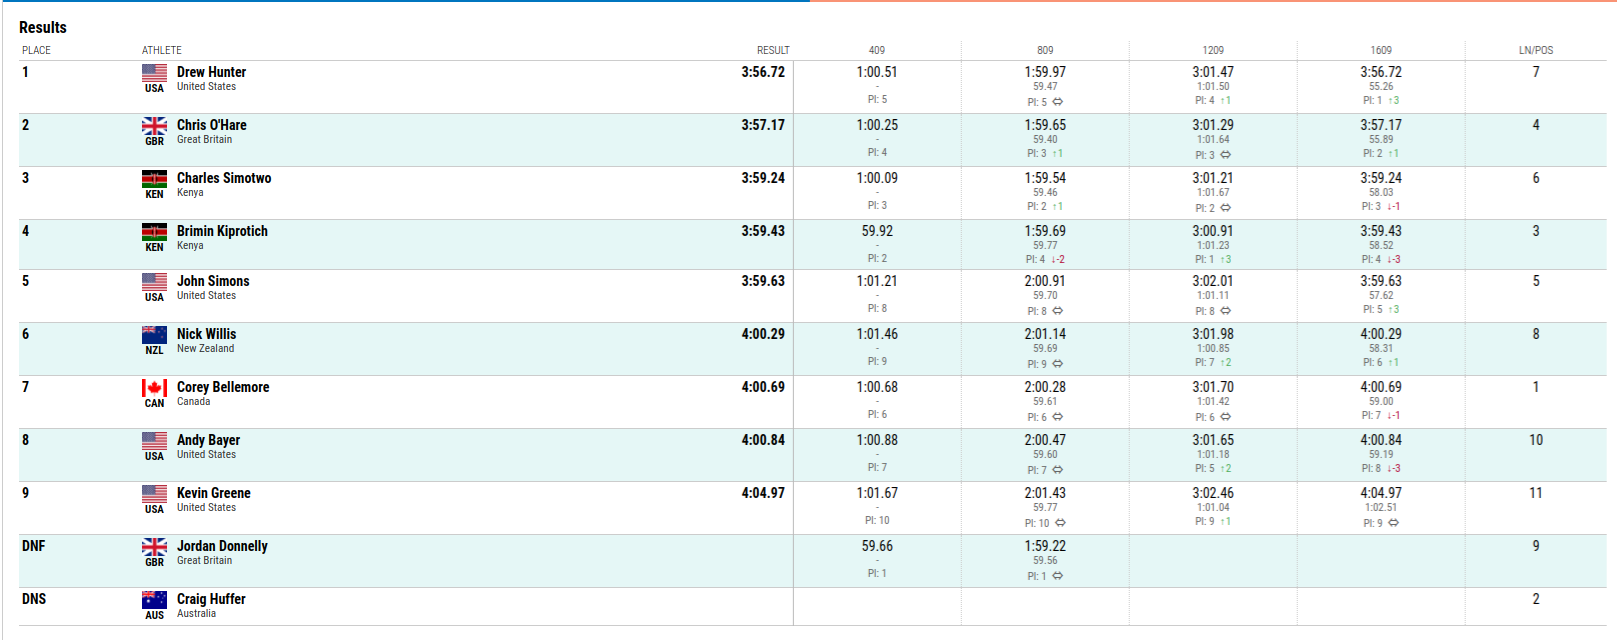Select Andy Bayer's result 4:00.84

tap(762, 440)
